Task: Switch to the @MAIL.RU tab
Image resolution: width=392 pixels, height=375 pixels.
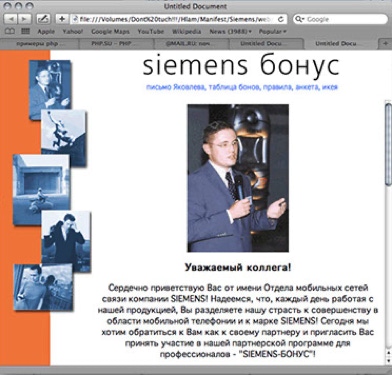Action: (191, 43)
